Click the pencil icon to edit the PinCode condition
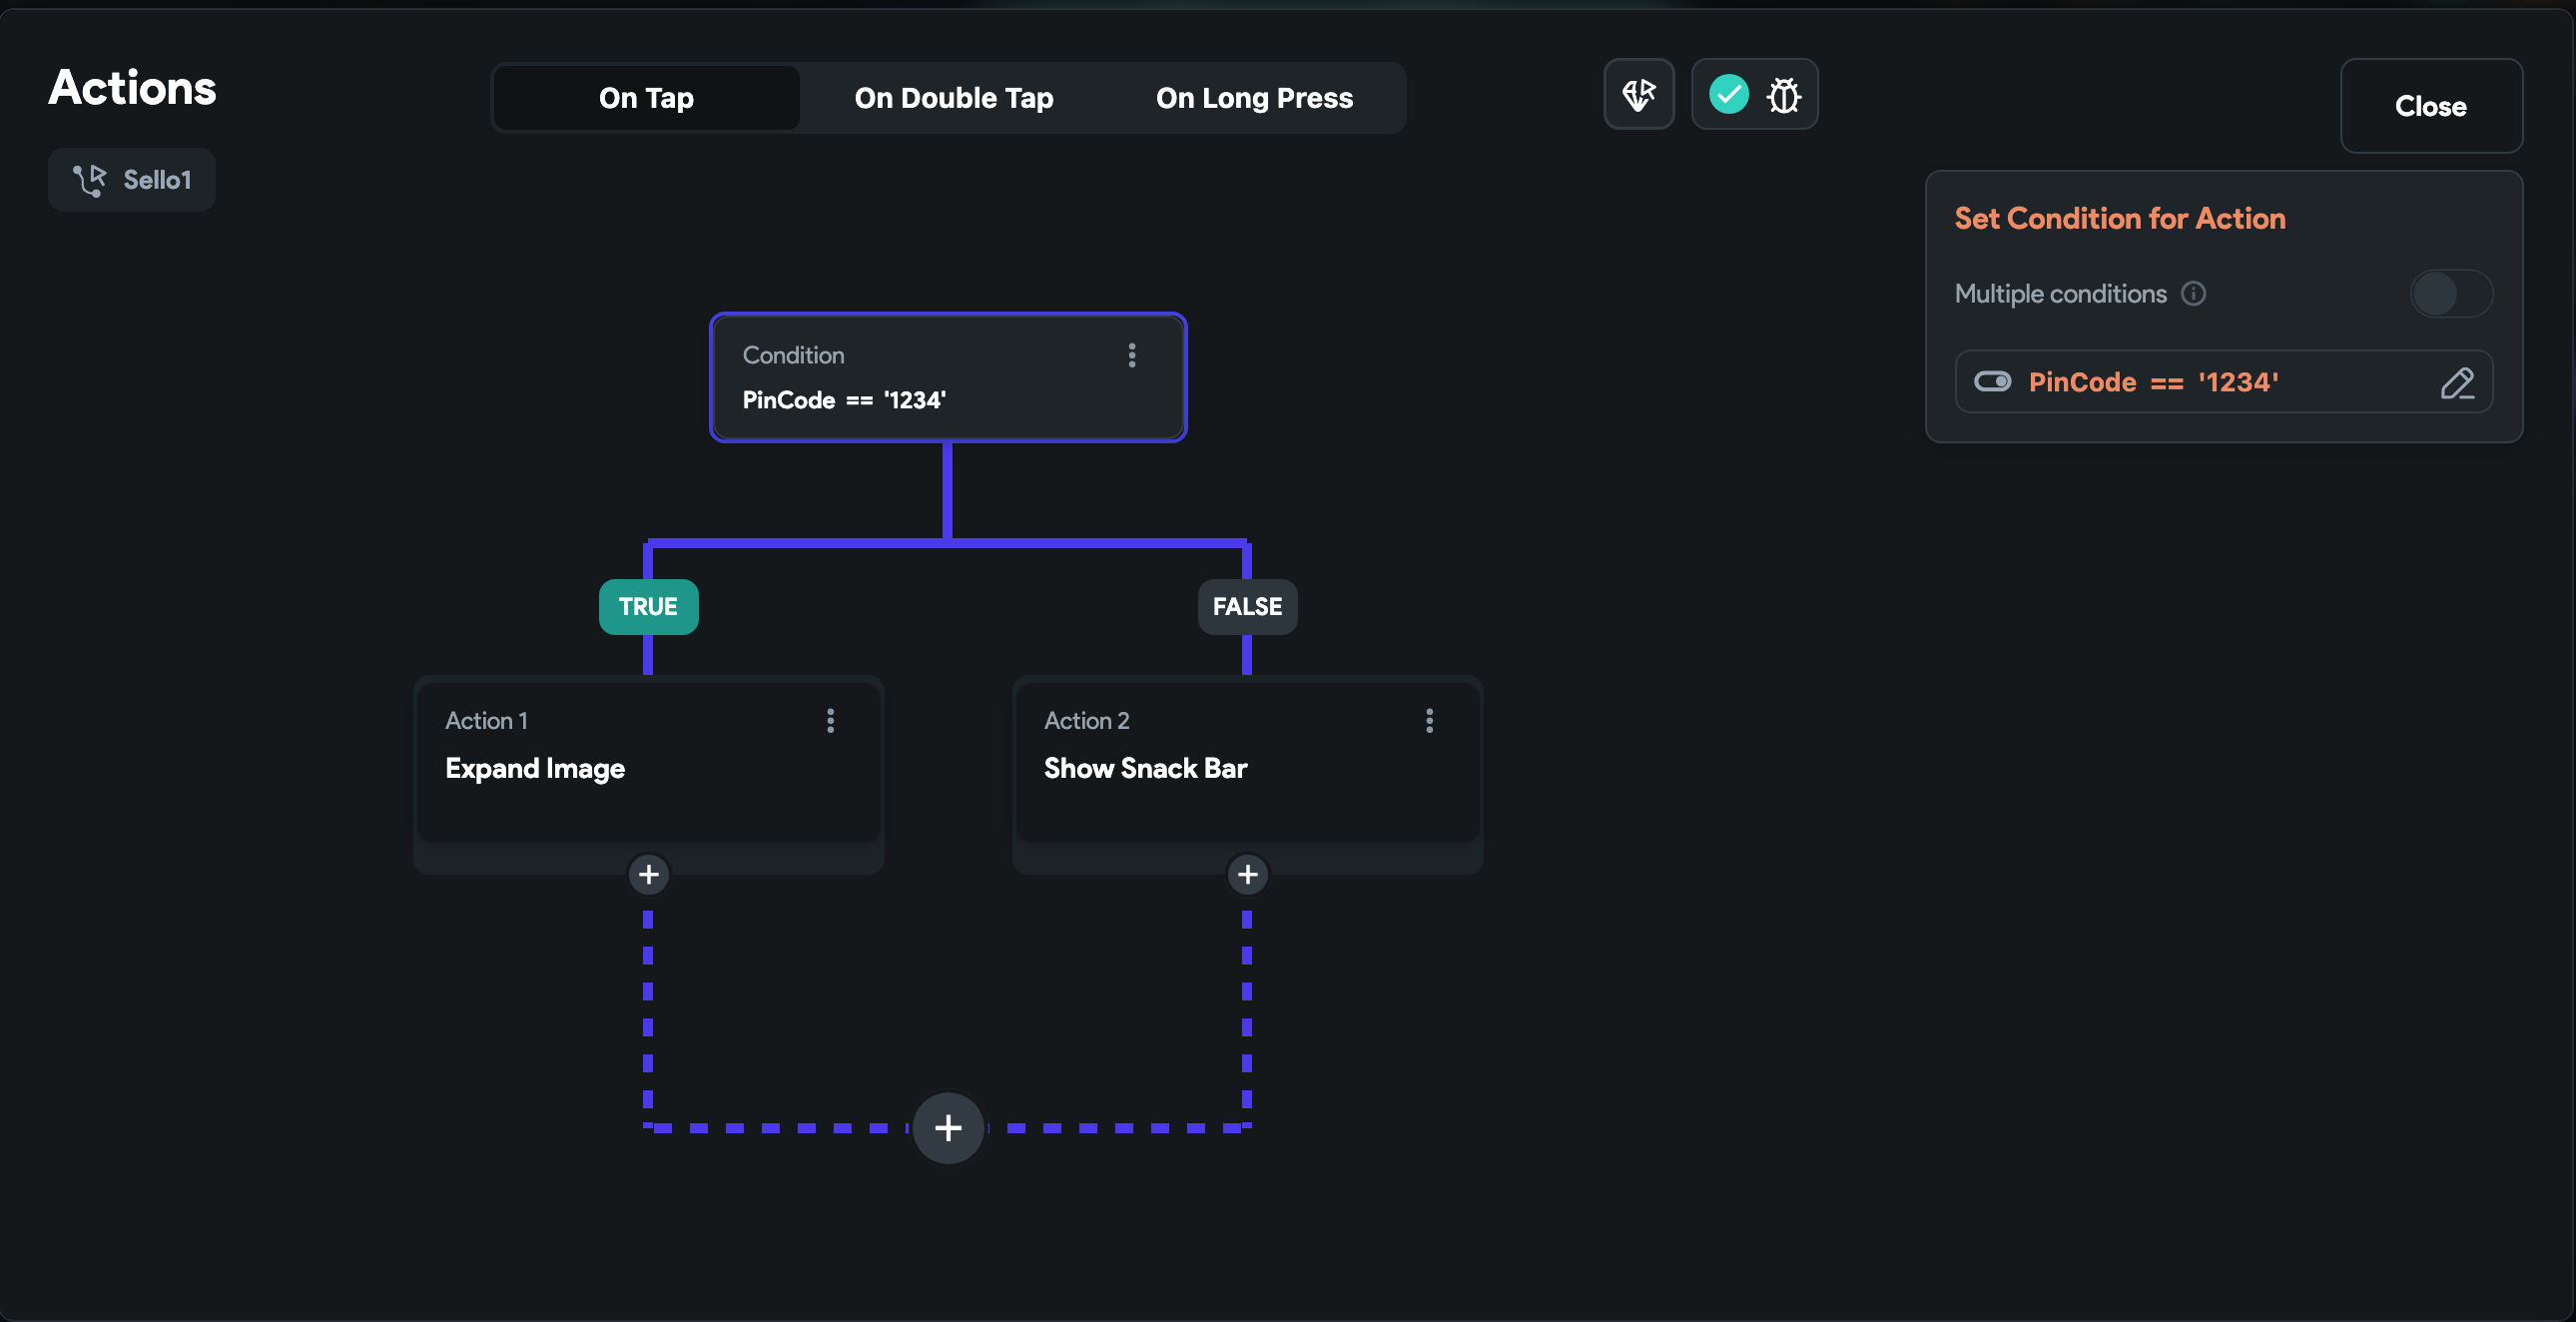 (x=2456, y=382)
